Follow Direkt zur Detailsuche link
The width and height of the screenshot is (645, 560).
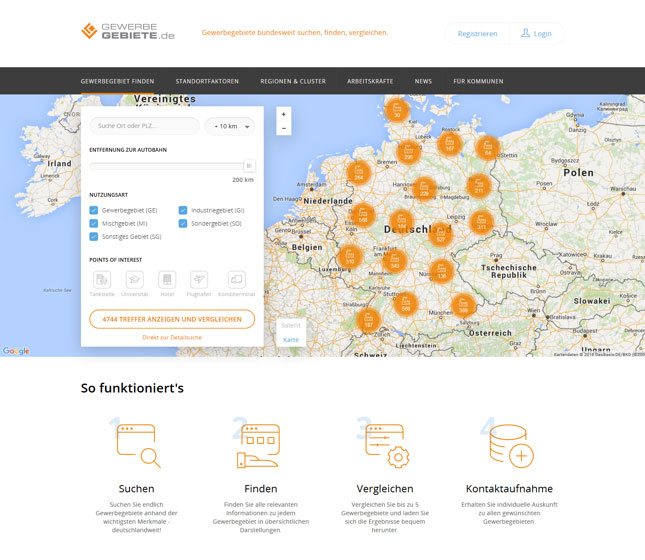[x=172, y=337]
